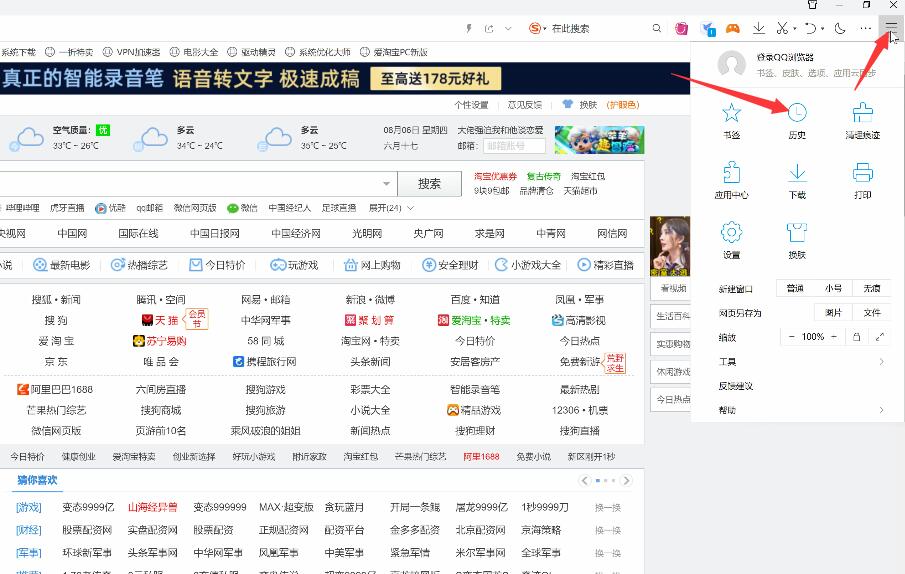The height and width of the screenshot is (574, 905).
Task: Click the 至高送178元好礼 banner button
Action: click(x=435, y=79)
